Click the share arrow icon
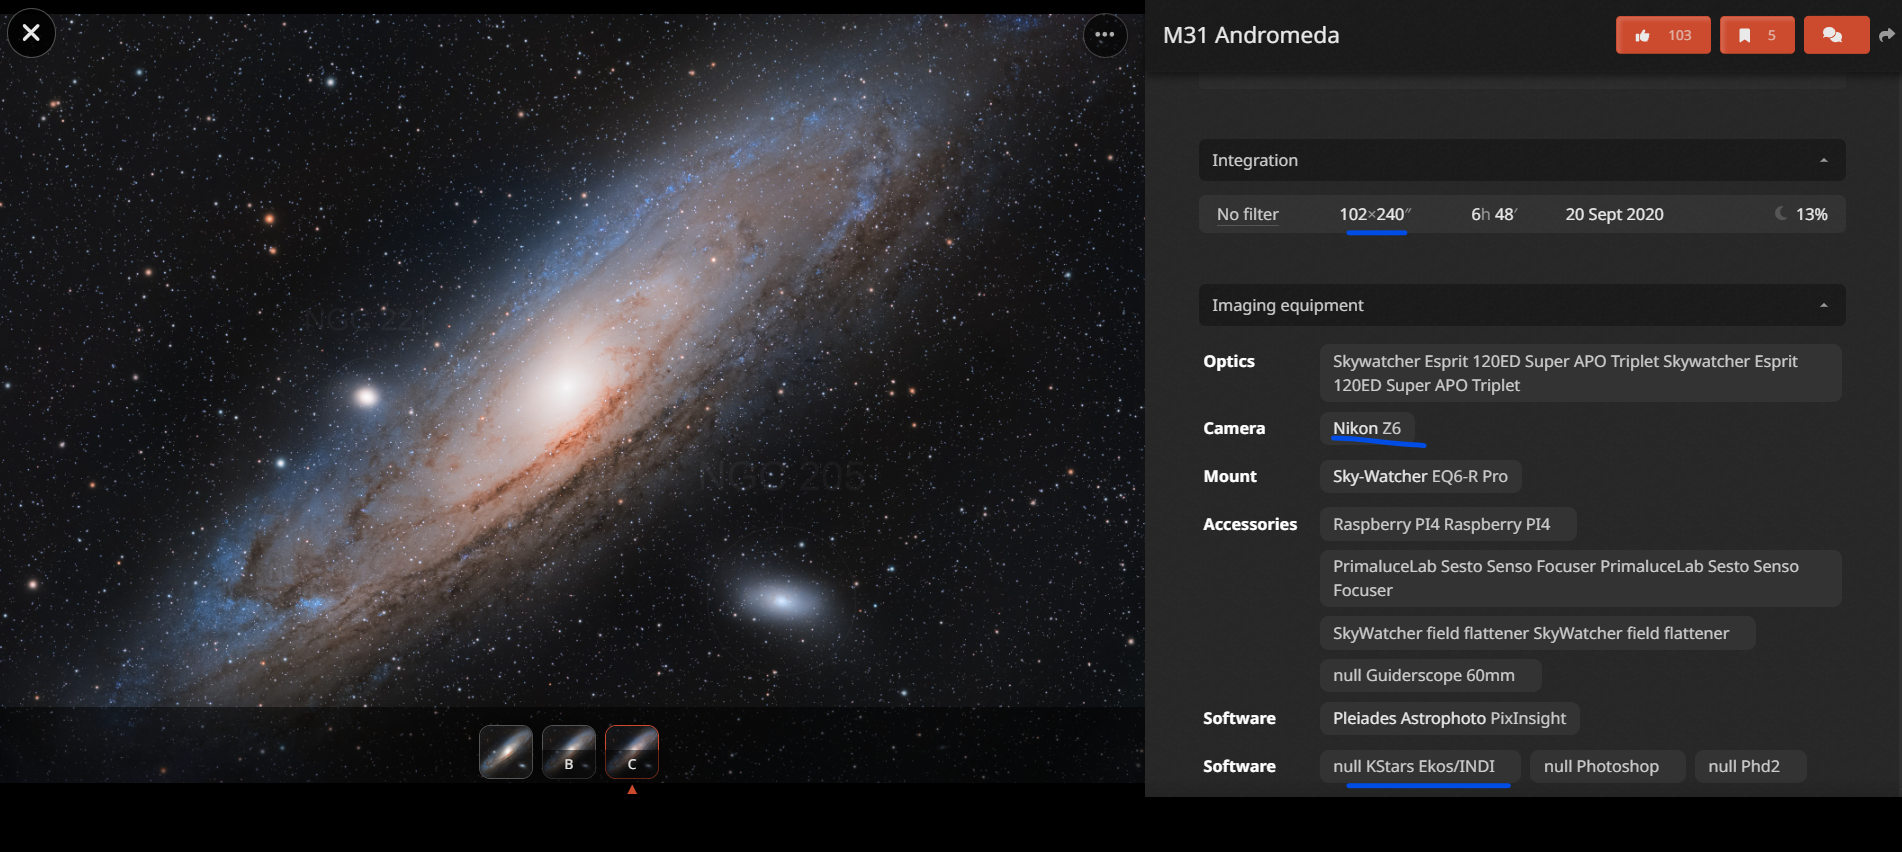The height and width of the screenshot is (852, 1902). (1887, 35)
